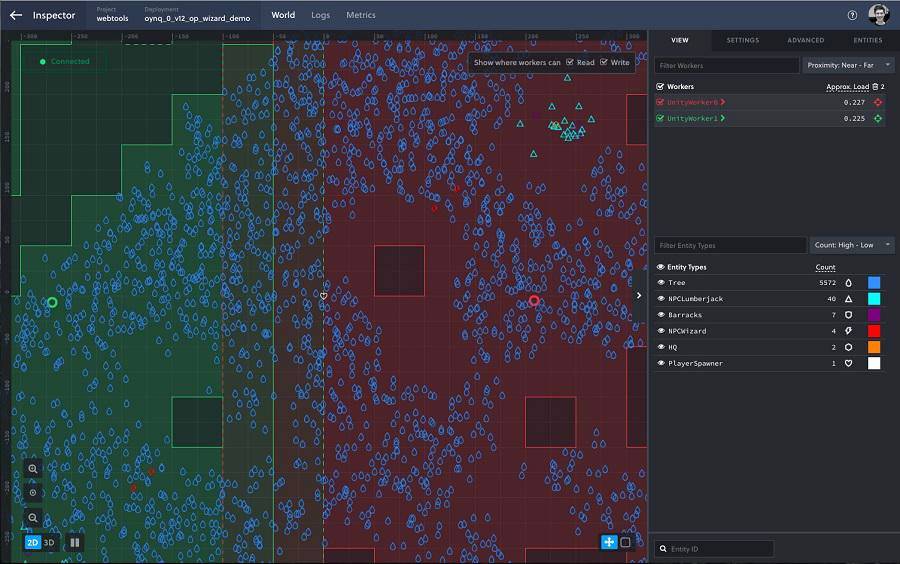Hide Tree entities with eye icon

pos(661,283)
